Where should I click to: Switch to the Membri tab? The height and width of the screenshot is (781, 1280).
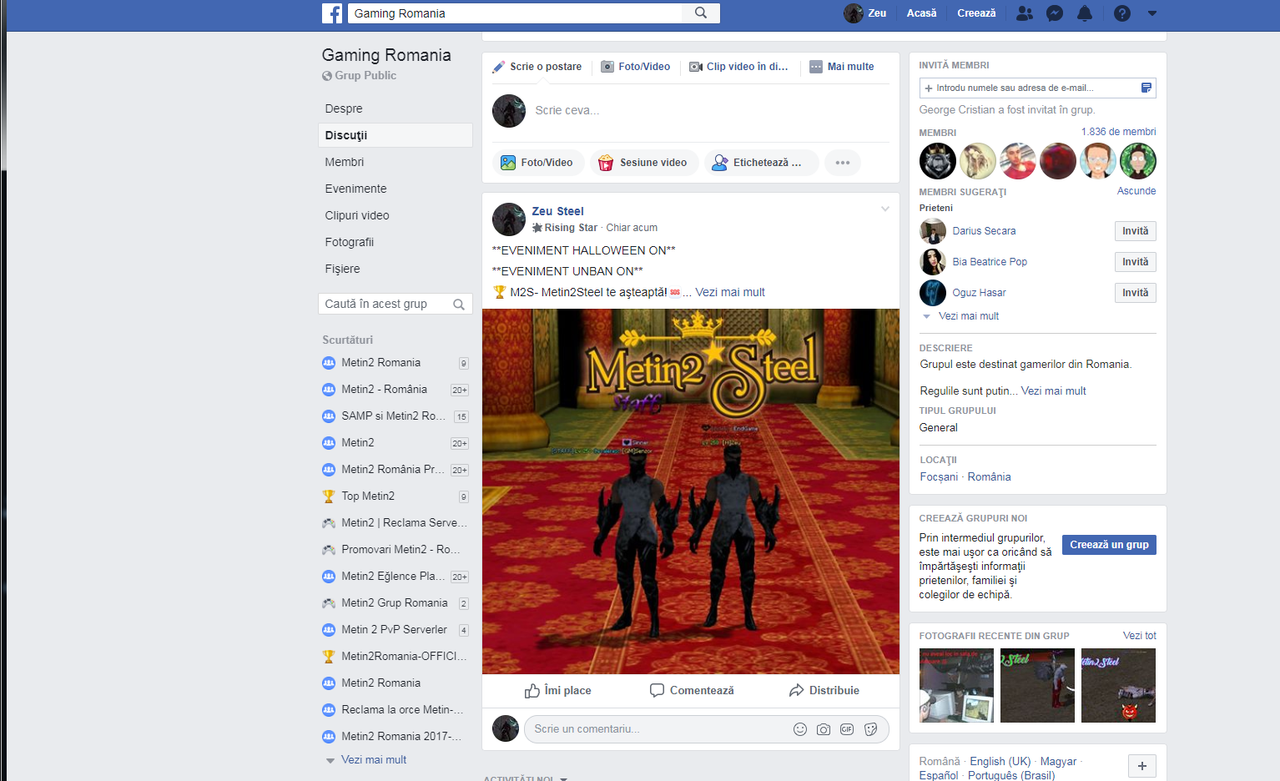(x=344, y=161)
